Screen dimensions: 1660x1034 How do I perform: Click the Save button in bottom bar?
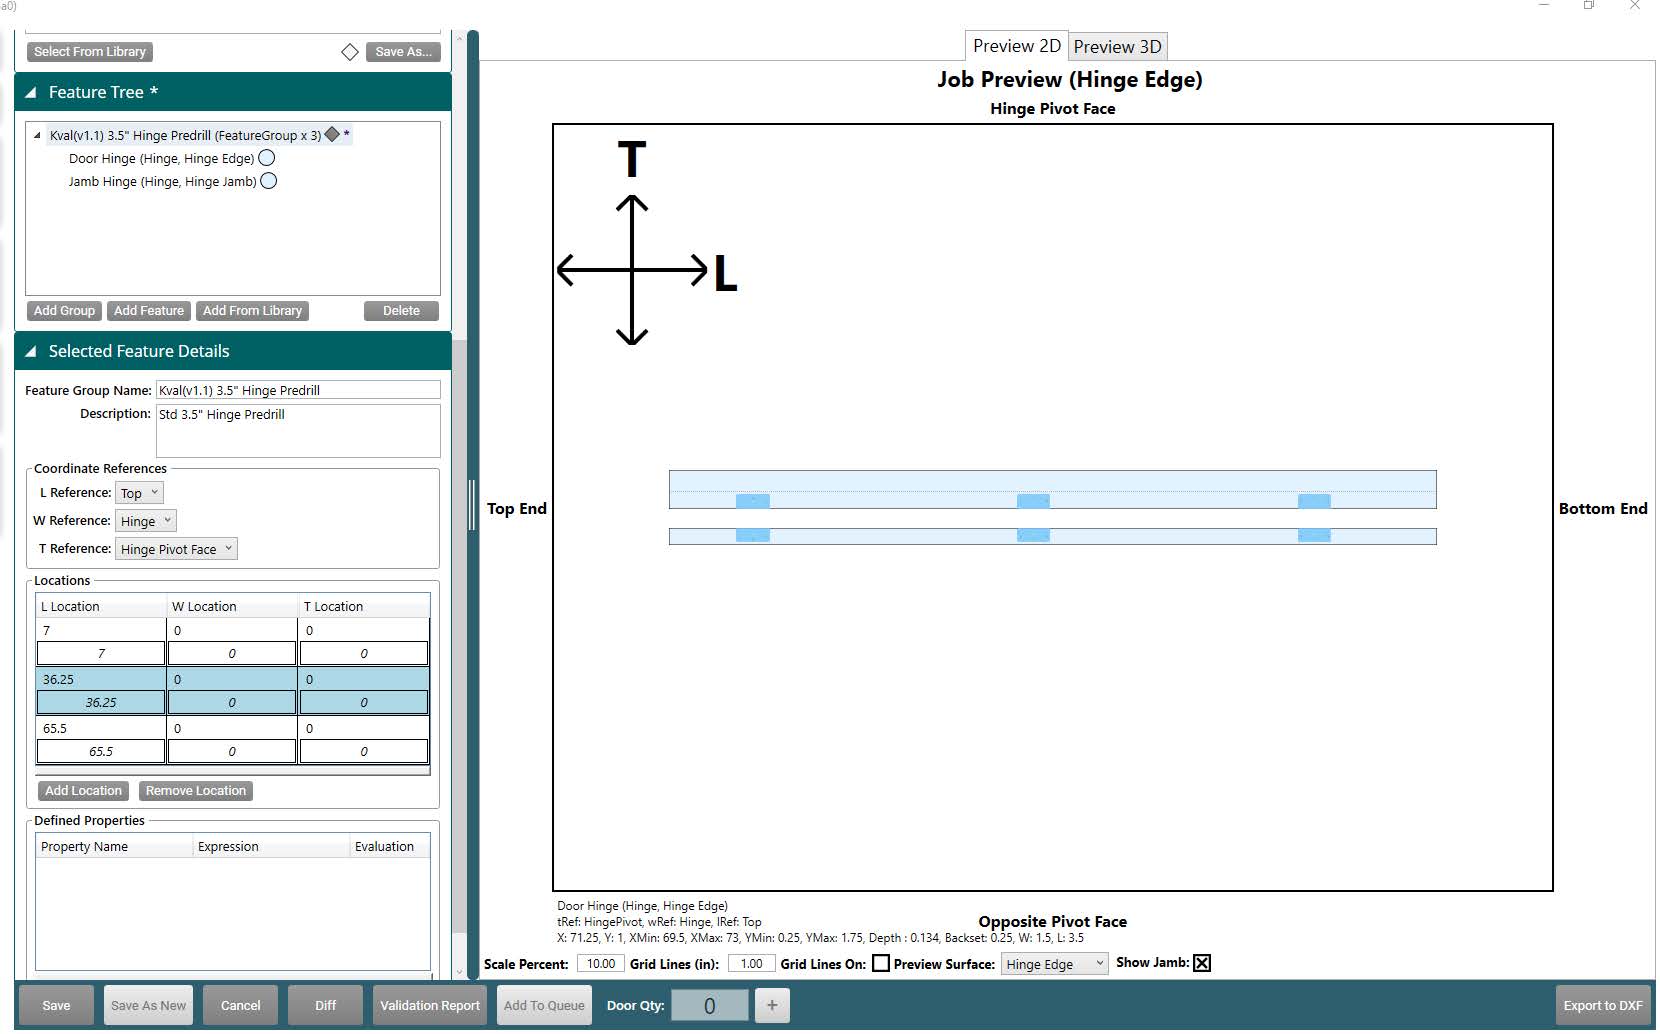57,1006
